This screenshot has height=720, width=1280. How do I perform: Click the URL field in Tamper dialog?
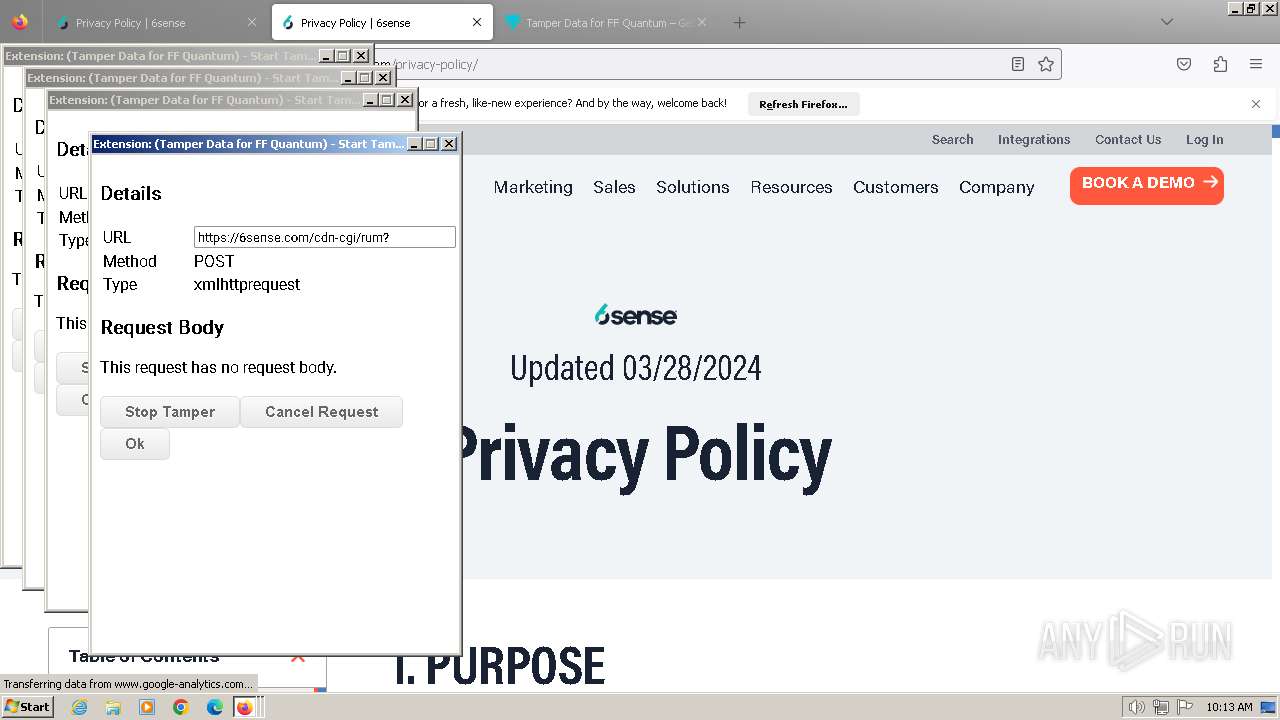click(324, 237)
